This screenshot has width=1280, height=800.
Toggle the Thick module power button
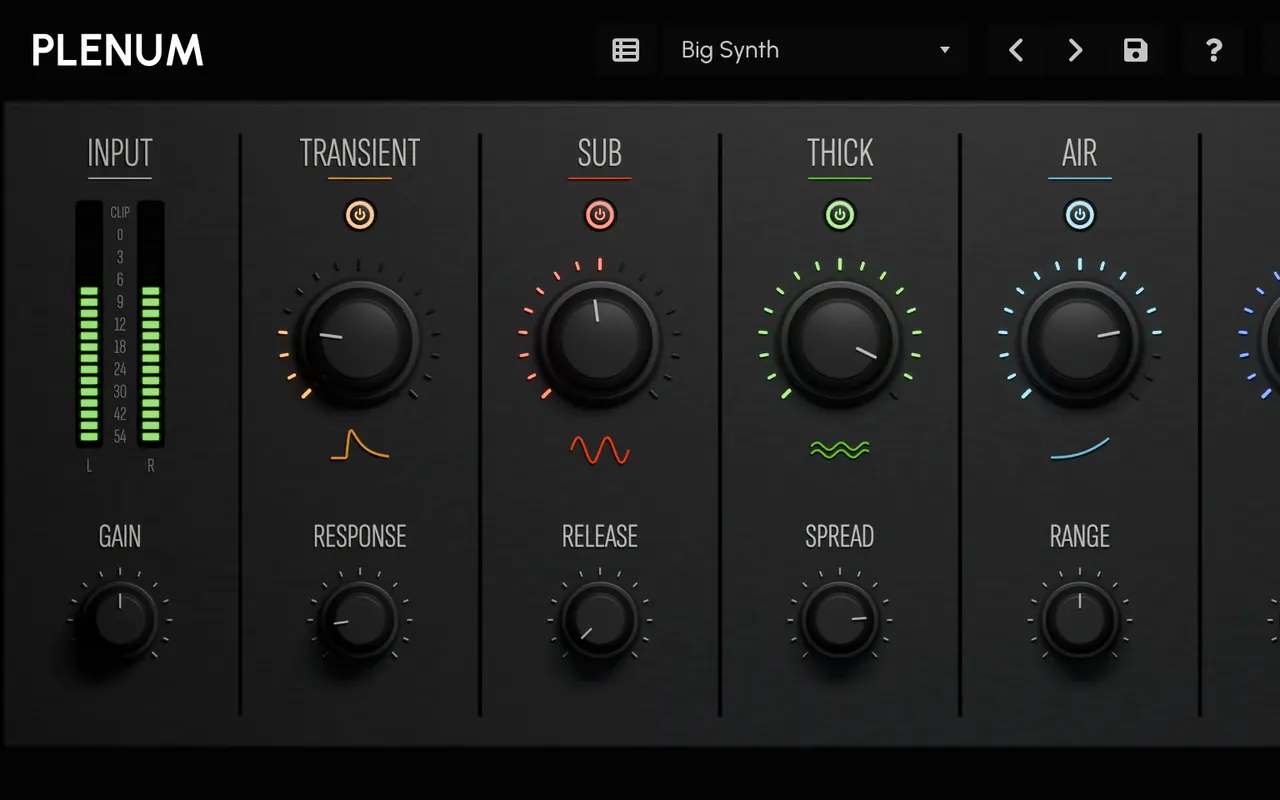click(840, 215)
